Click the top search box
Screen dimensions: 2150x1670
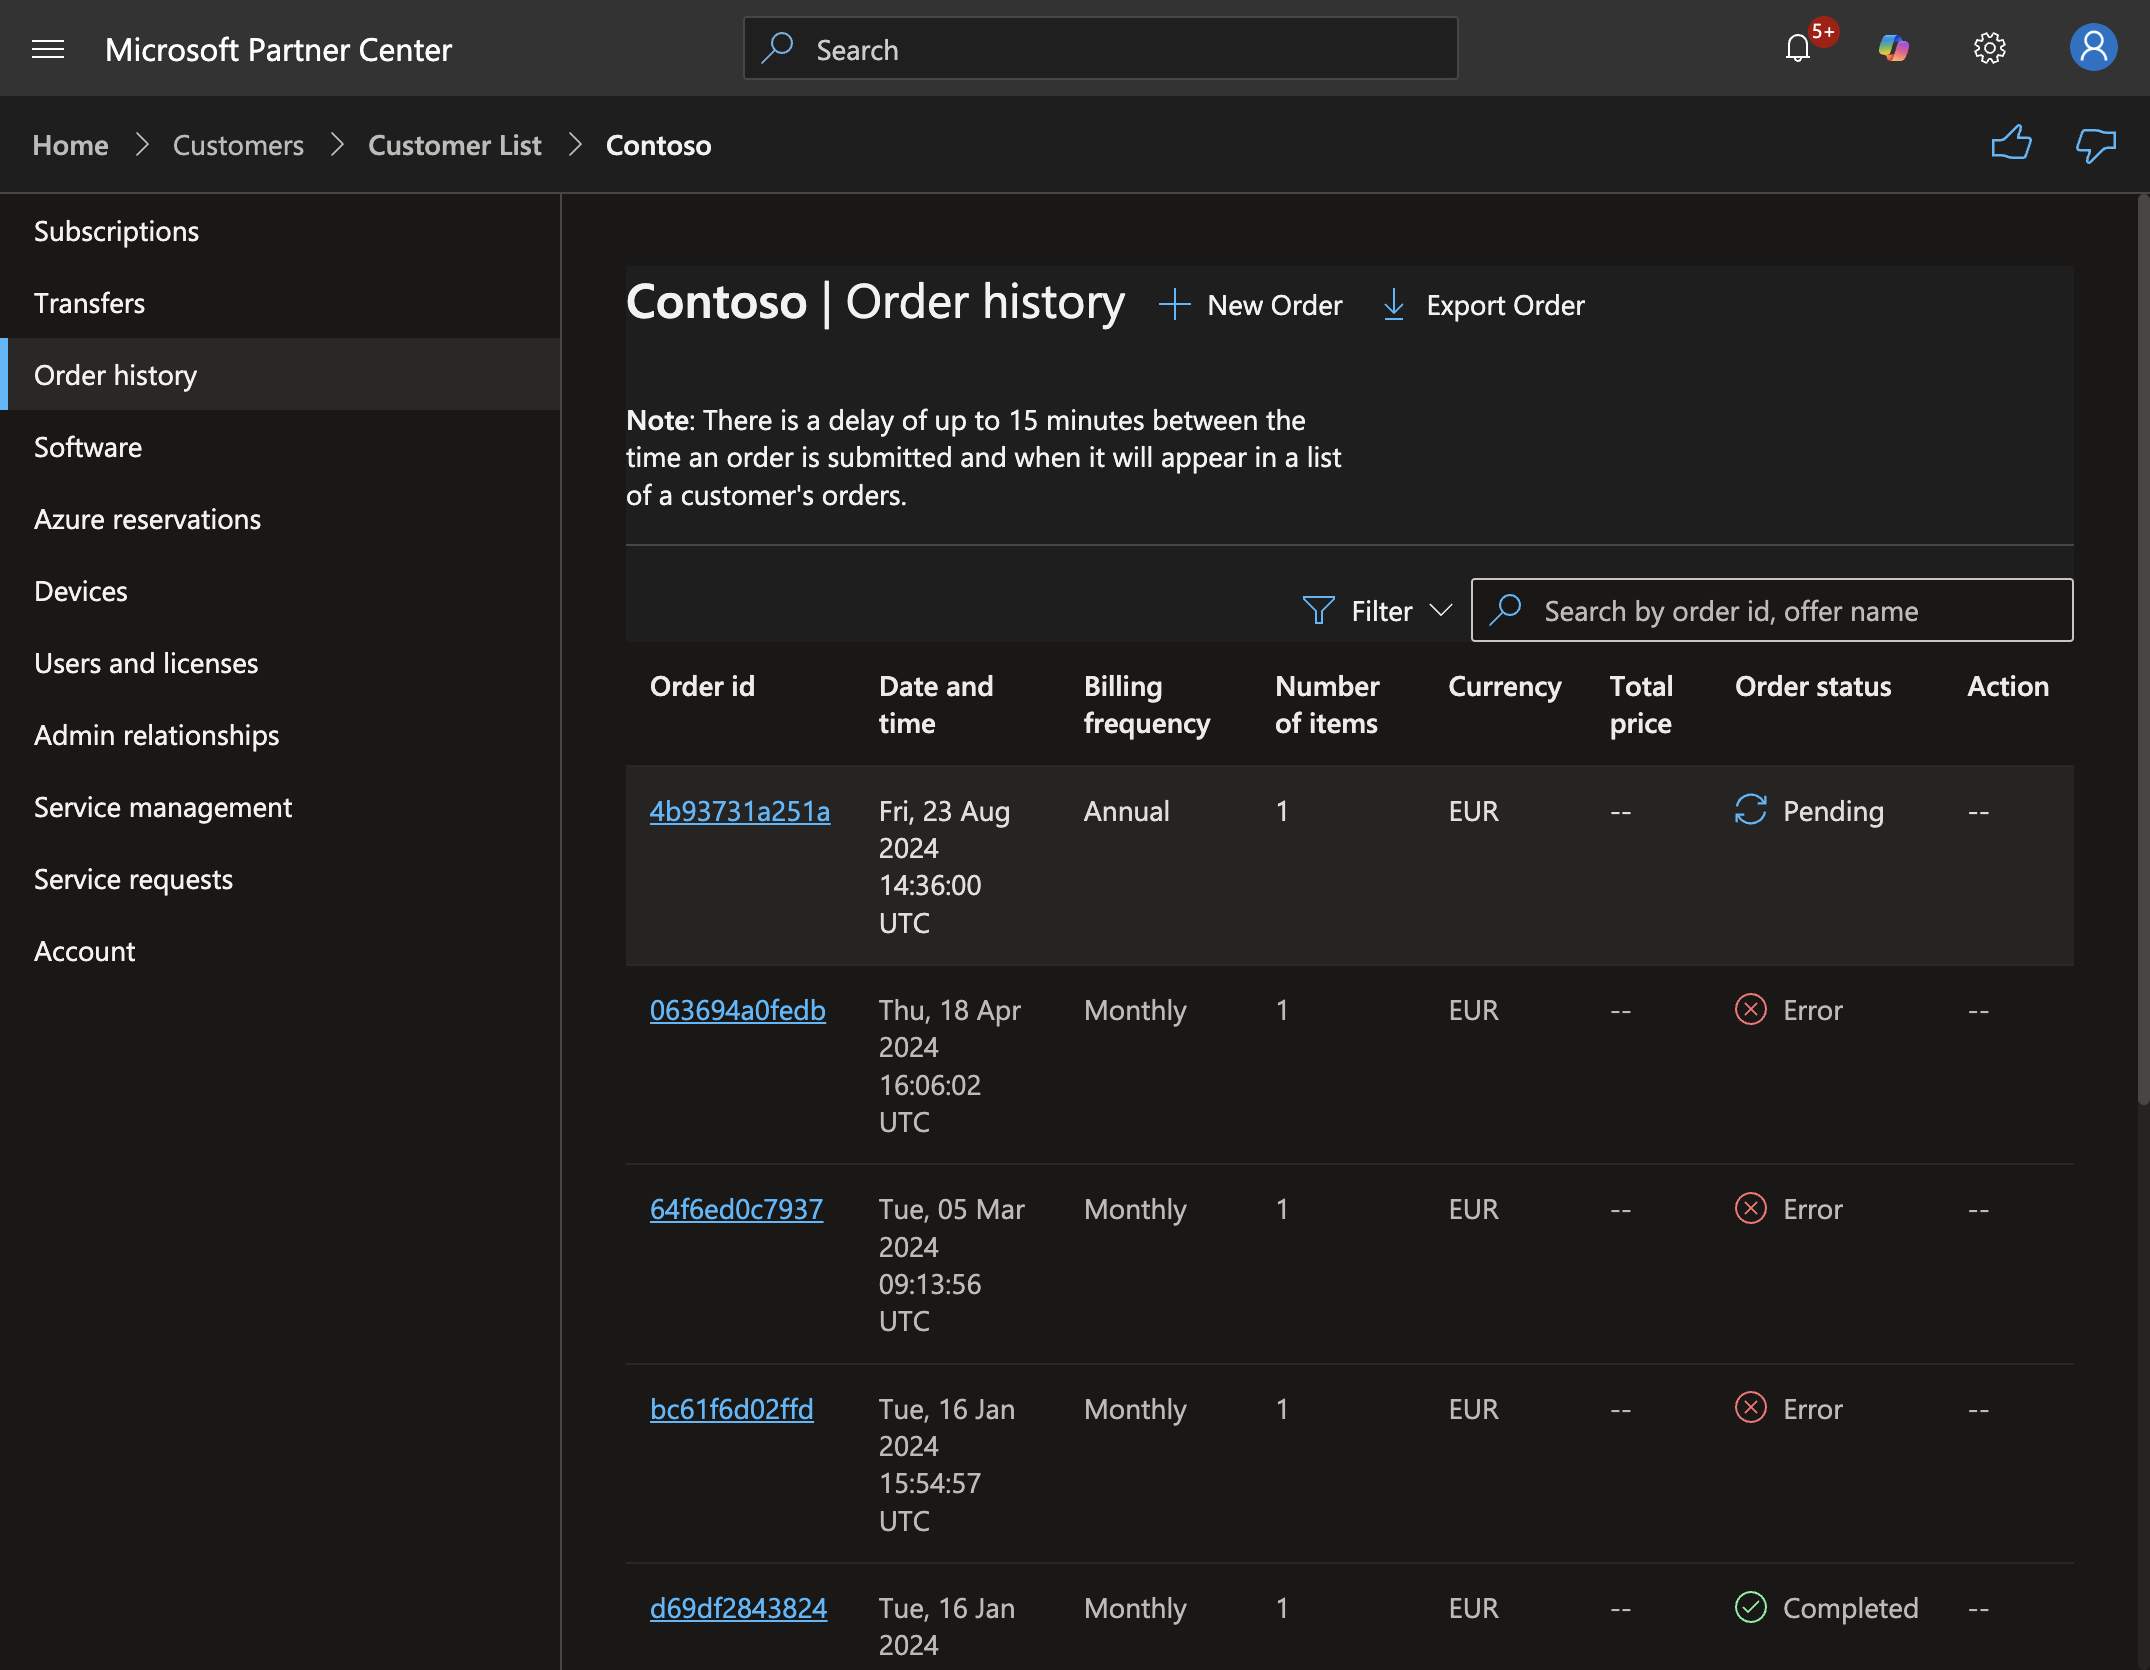[x=1100, y=48]
